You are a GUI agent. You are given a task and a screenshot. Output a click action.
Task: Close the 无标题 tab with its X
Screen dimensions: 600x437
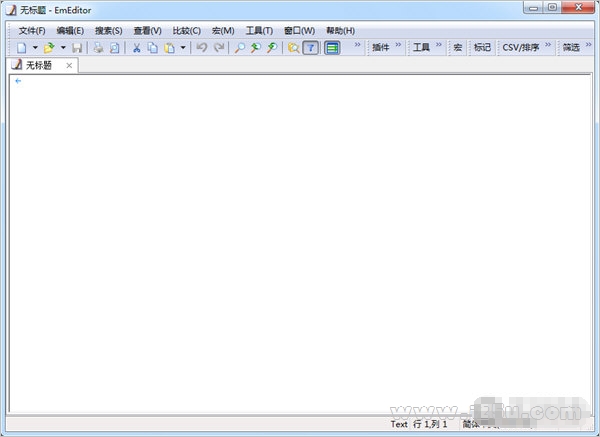(x=69, y=65)
